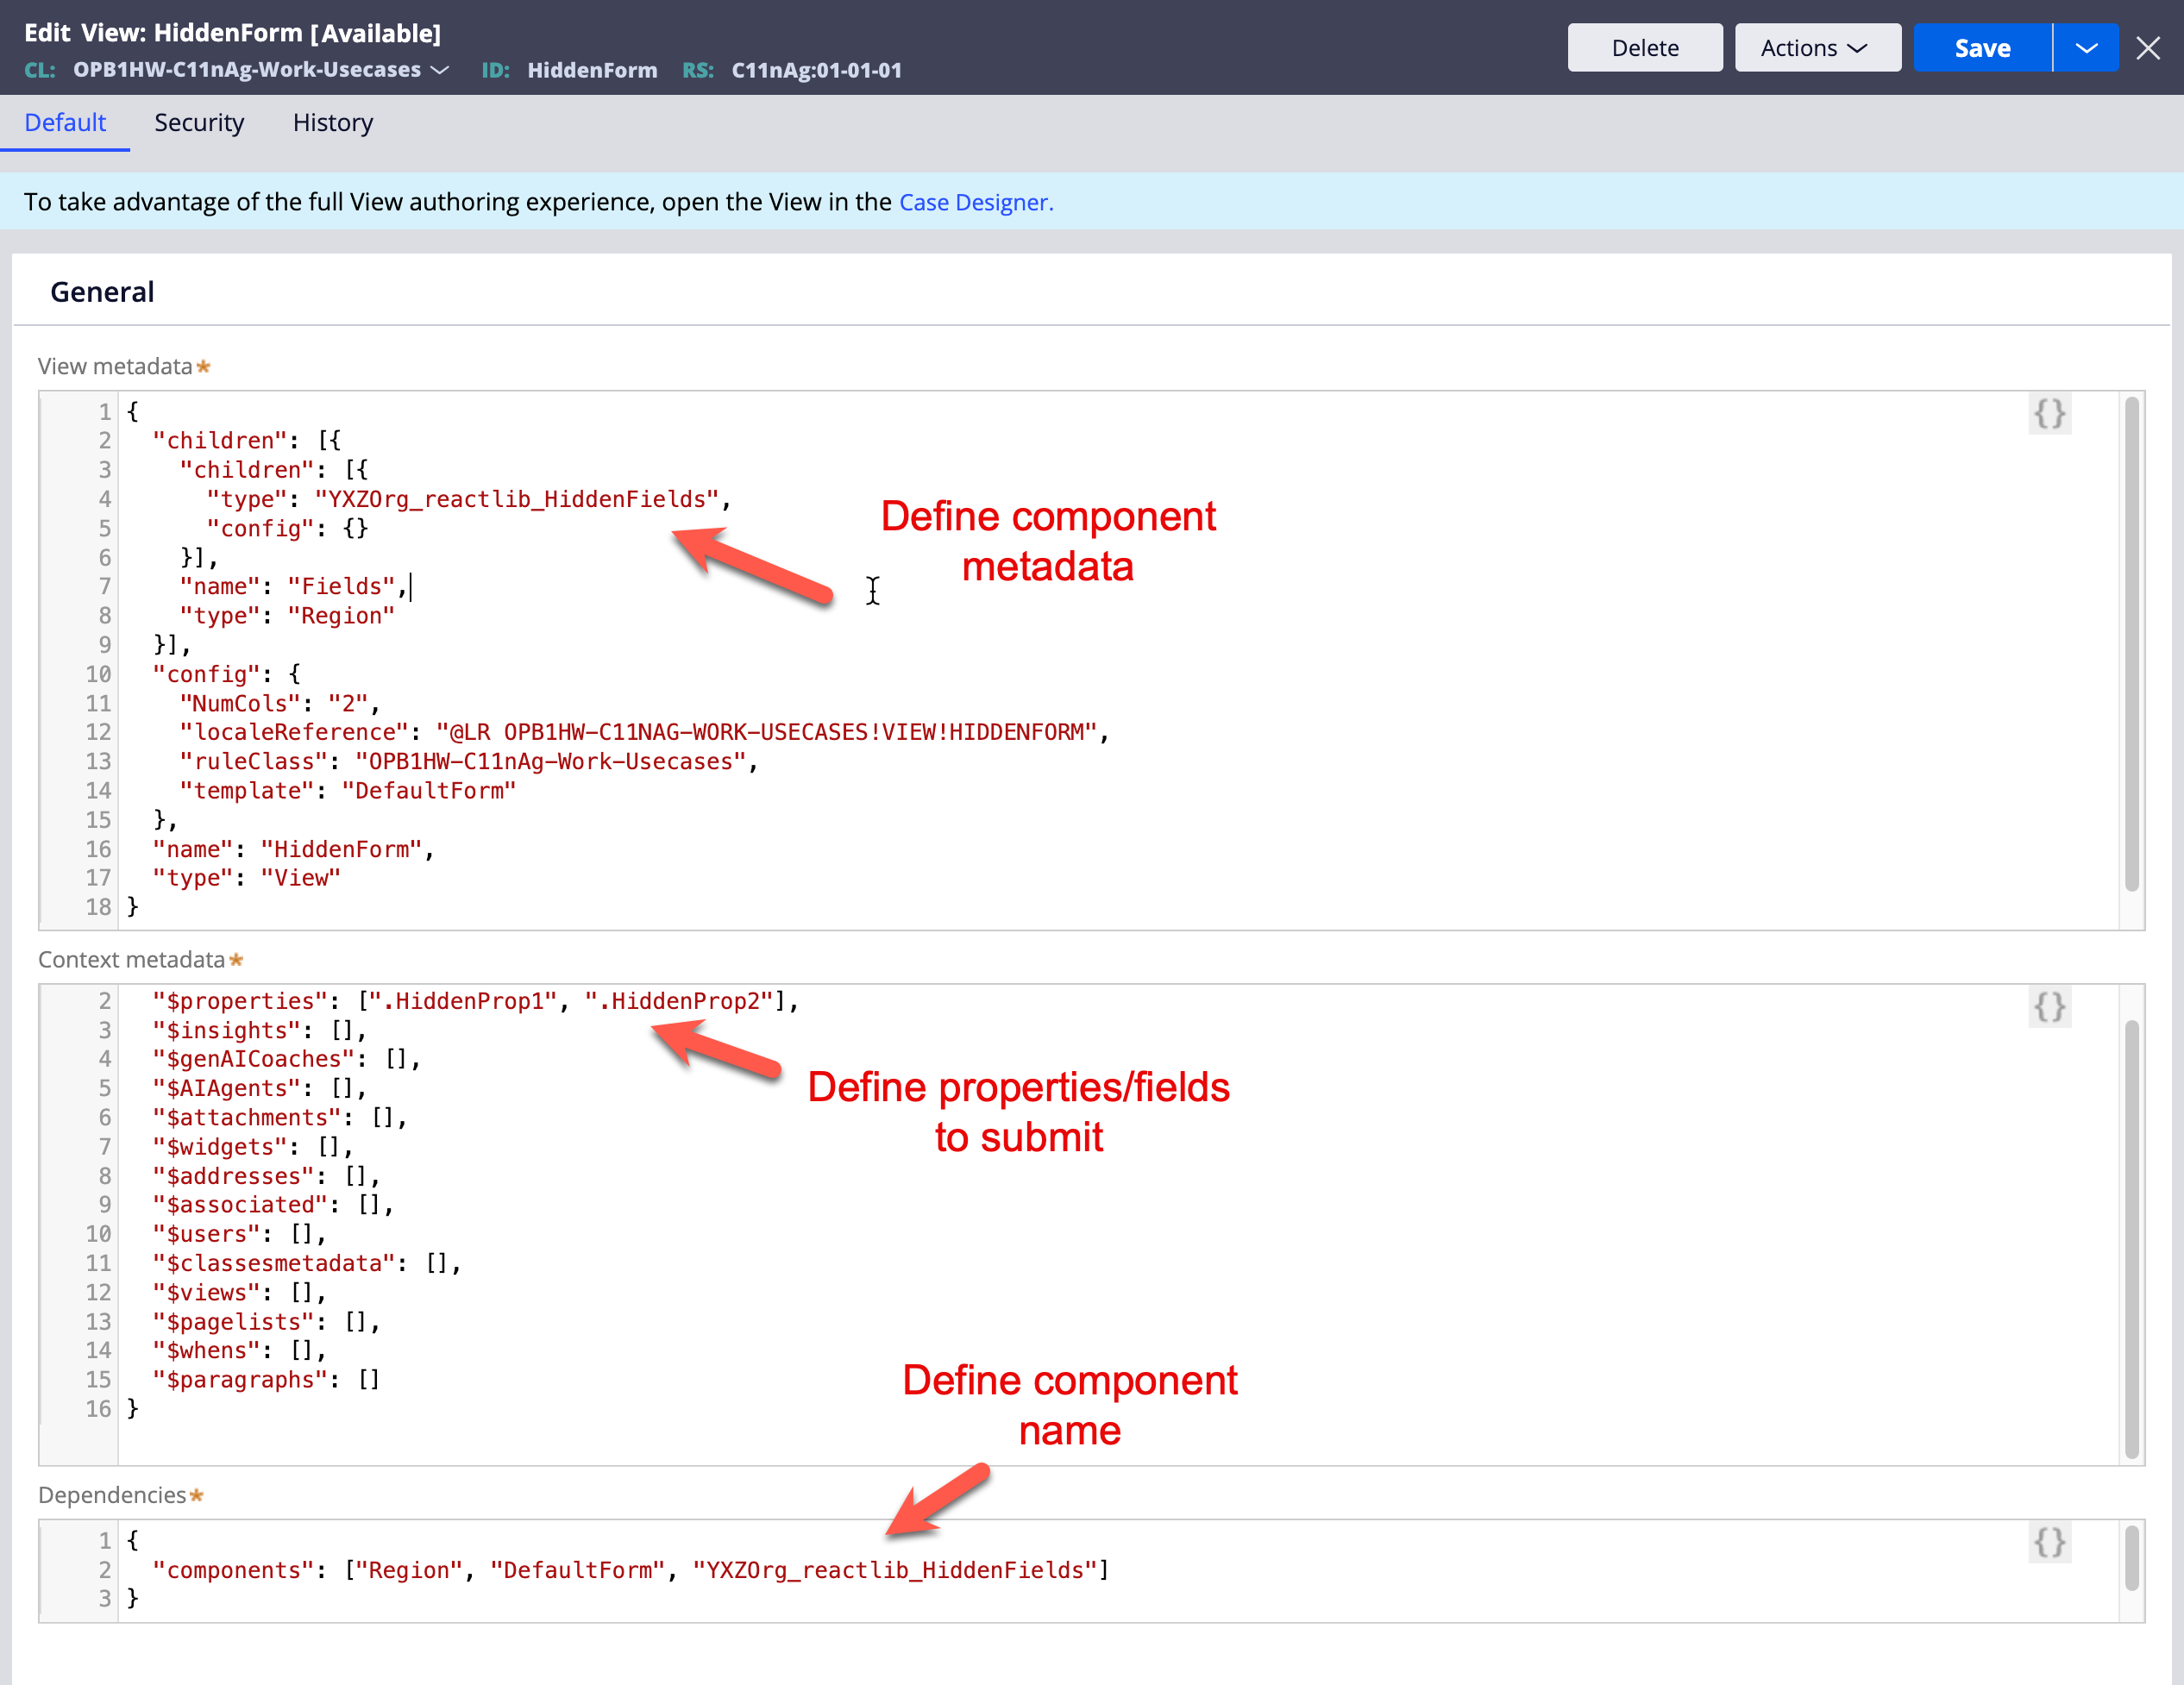Open the Save split-button dropdown arrow

coord(2086,48)
